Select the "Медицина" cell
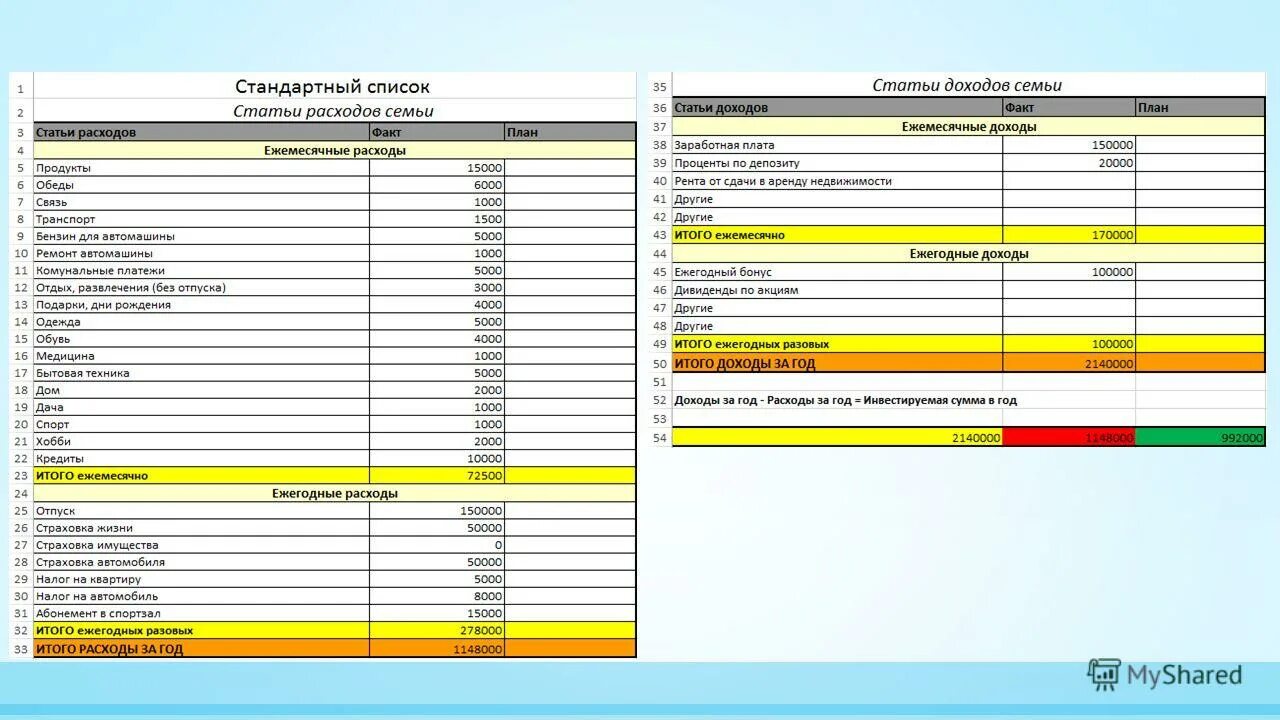 [x=201, y=356]
